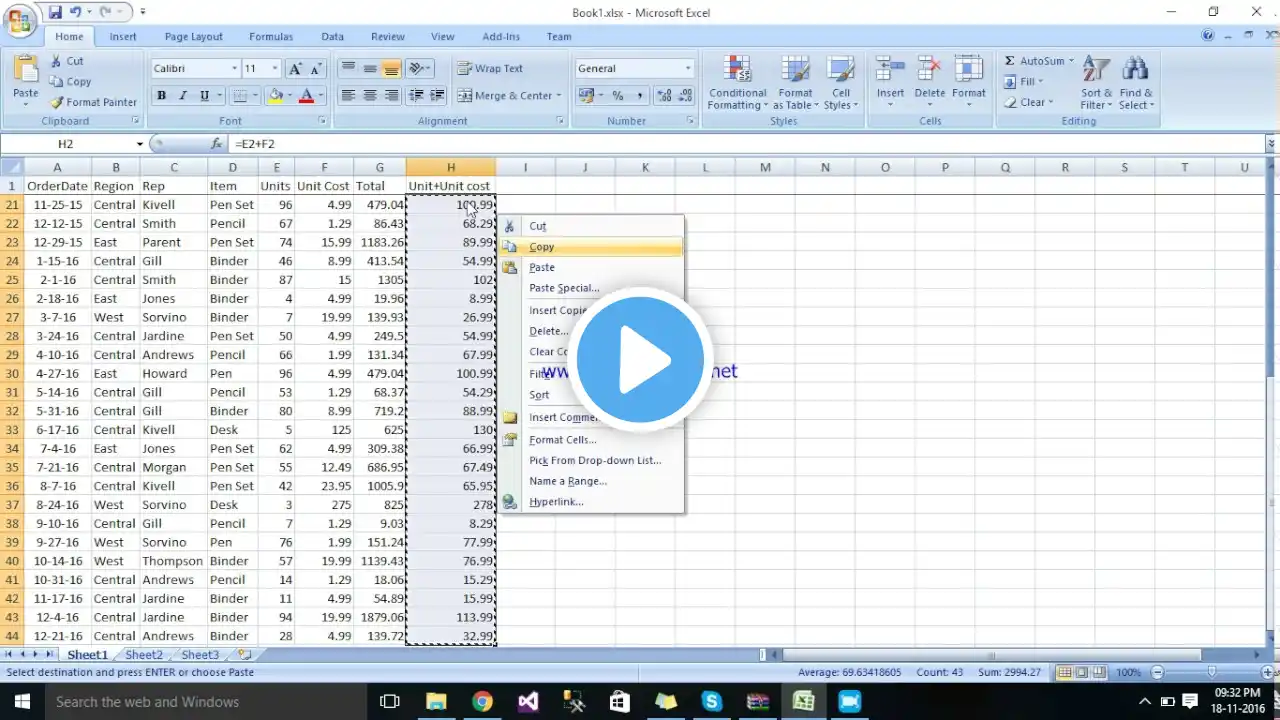This screenshot has width=1280, height=720.
Task: Open the Sheet2 worksheet tab
Action: coord(144,655)
